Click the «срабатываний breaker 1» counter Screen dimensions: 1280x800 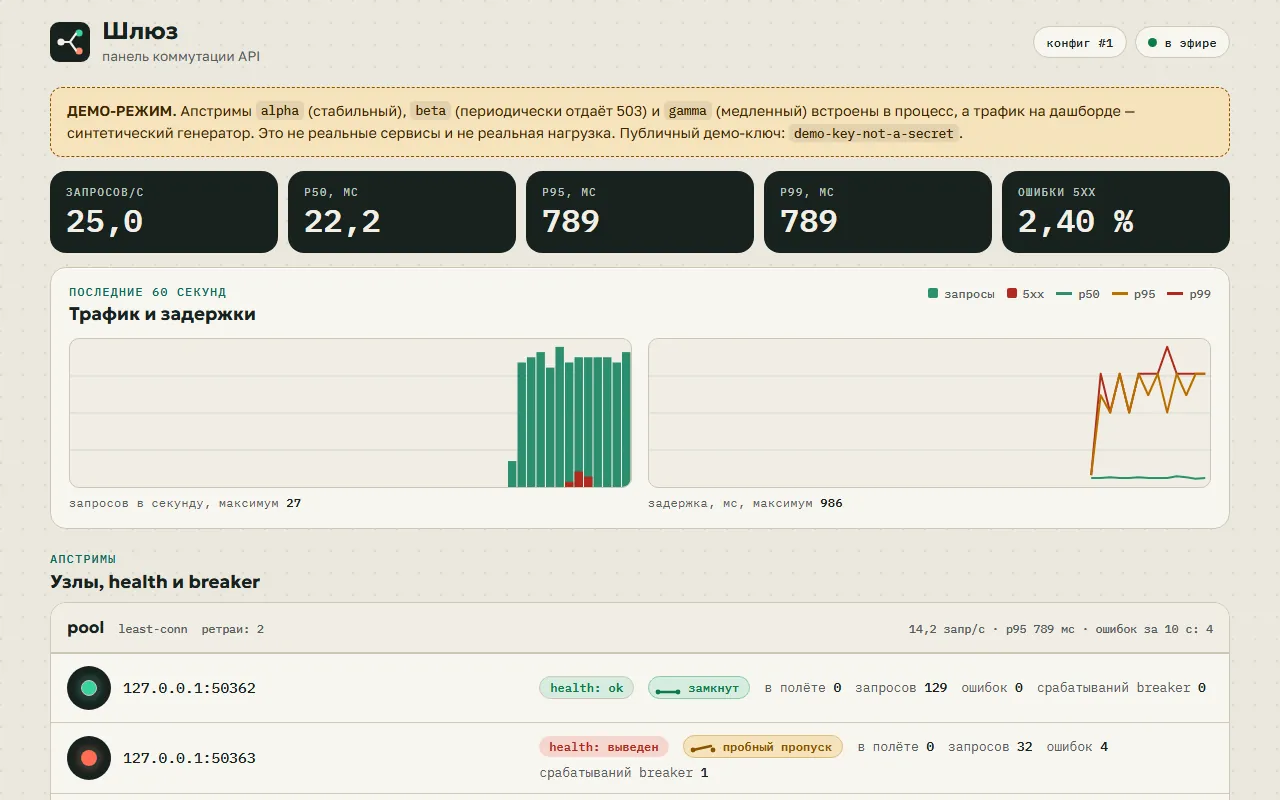(624, 773)
